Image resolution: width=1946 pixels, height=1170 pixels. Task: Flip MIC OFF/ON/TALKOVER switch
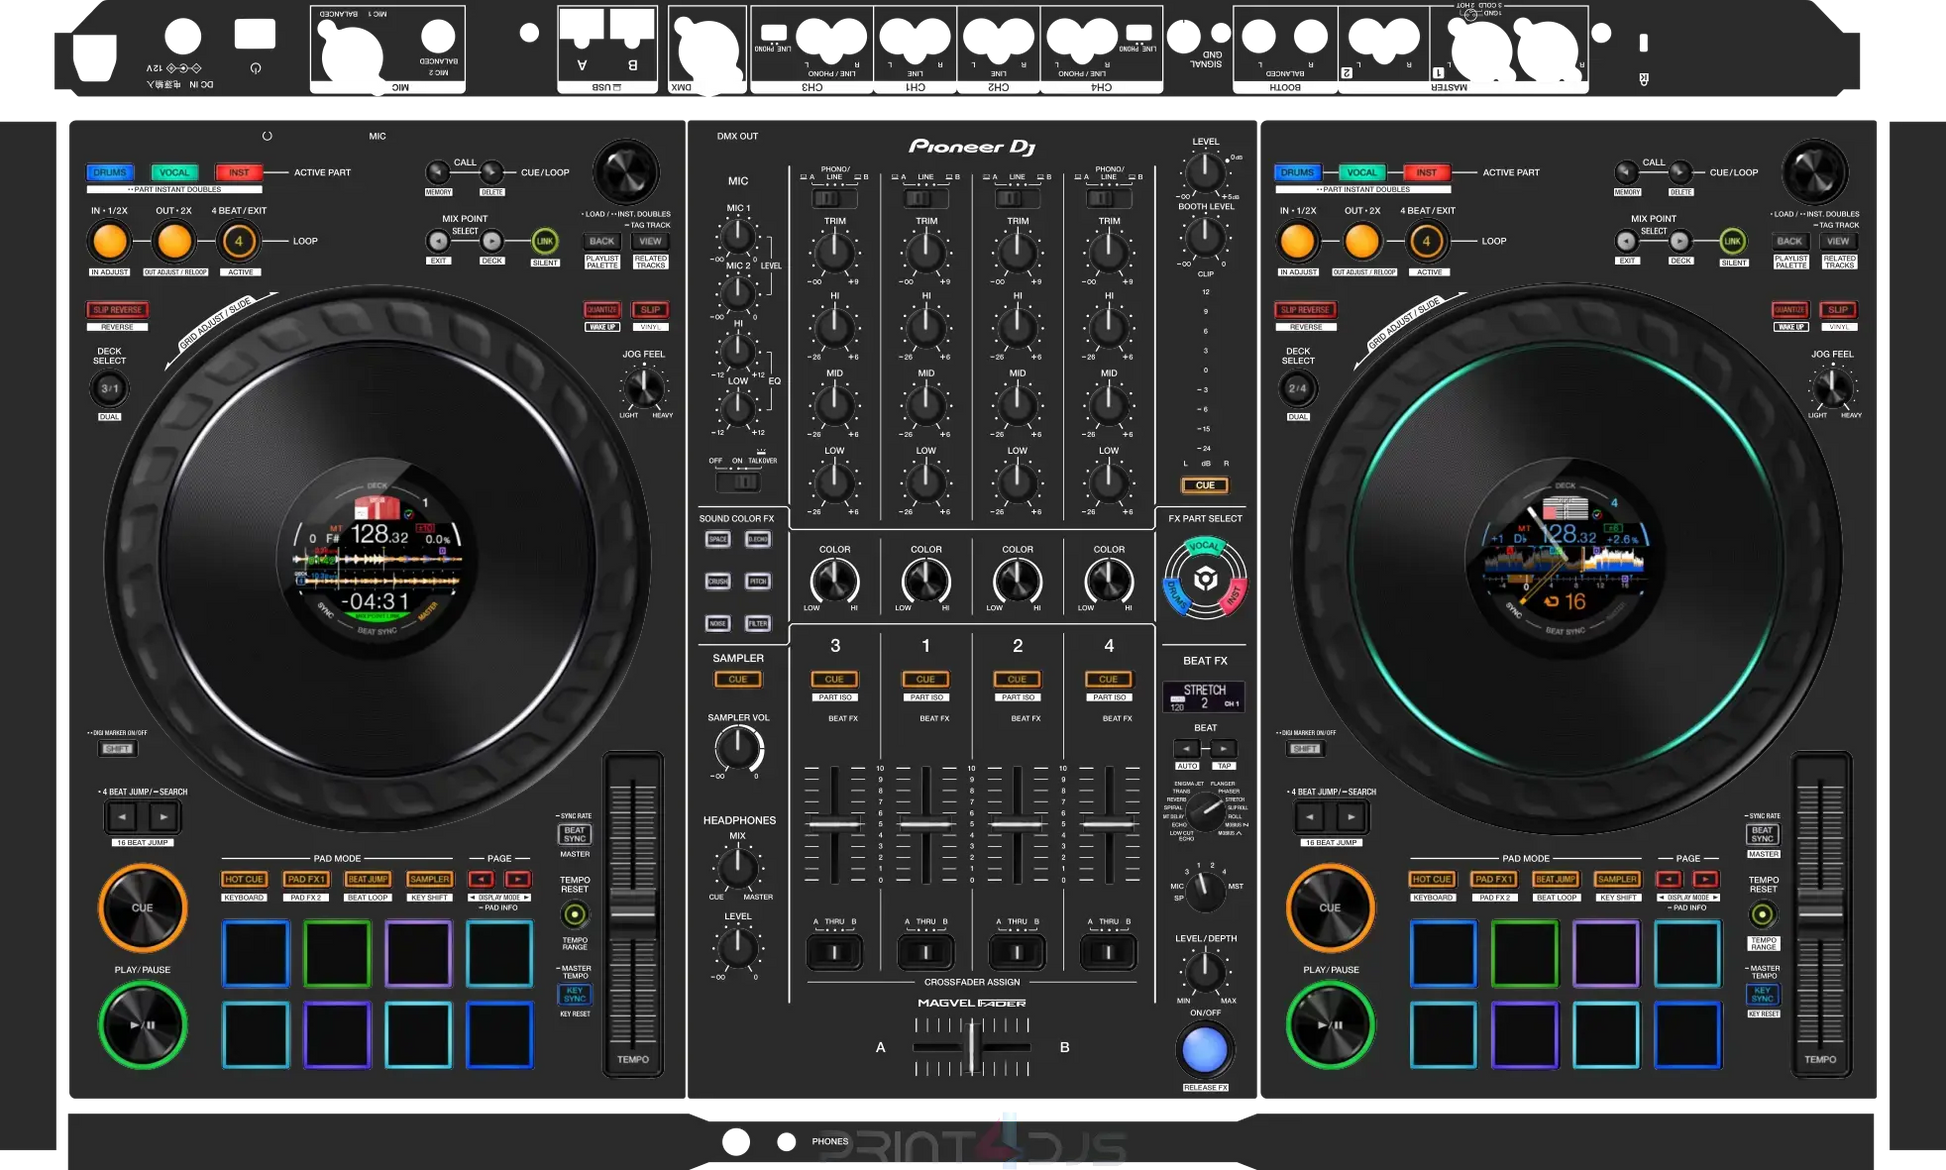(x=738, y=482)
